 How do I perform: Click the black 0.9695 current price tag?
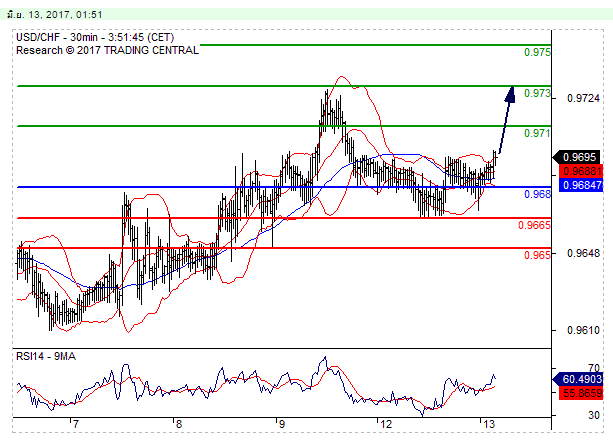click(x=578, y=157)
